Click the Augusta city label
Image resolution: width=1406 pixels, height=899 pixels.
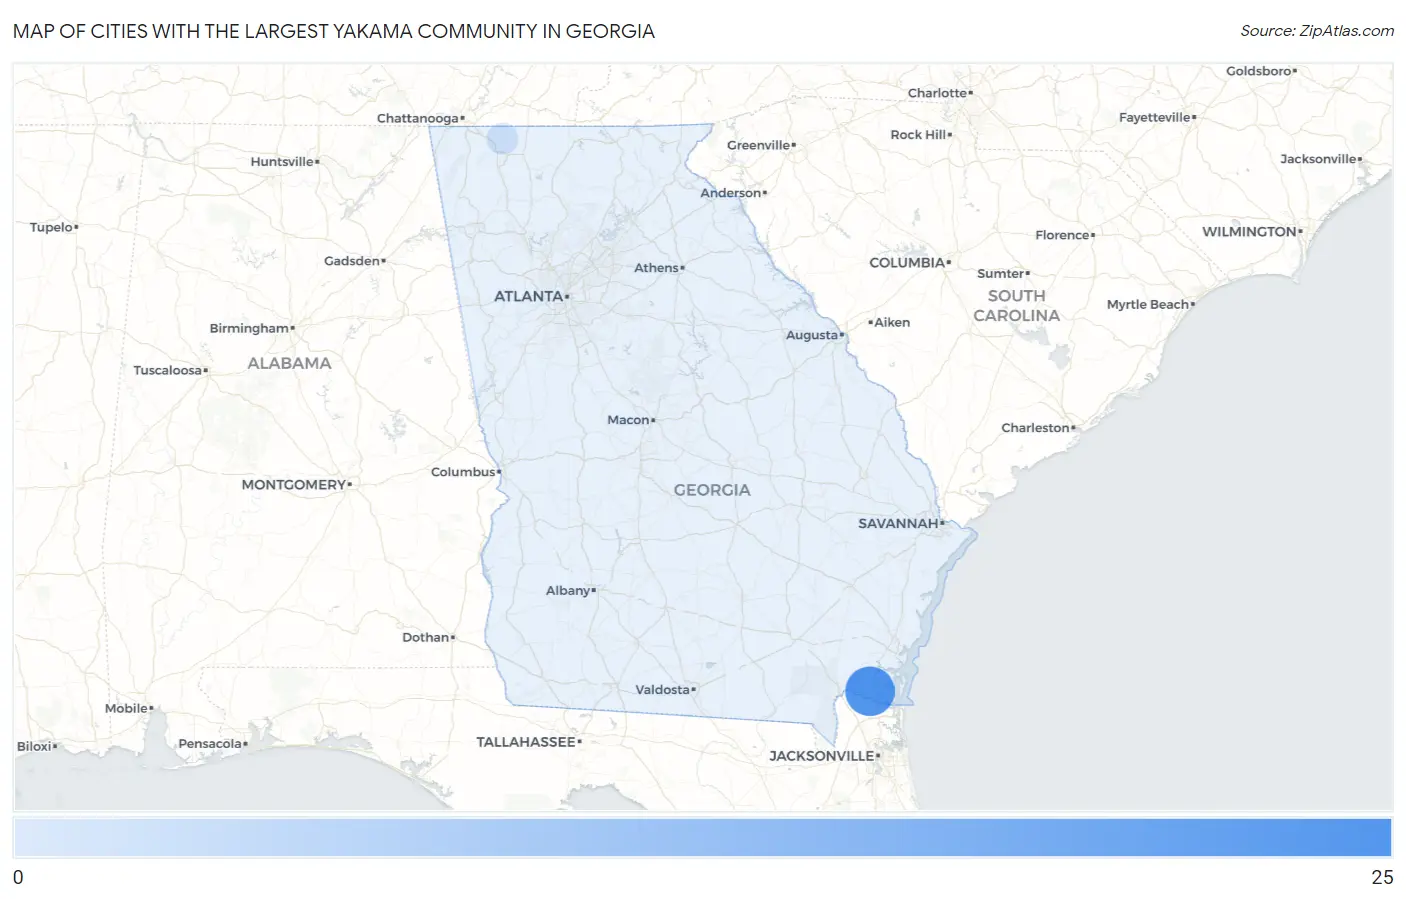coord(812,335)
